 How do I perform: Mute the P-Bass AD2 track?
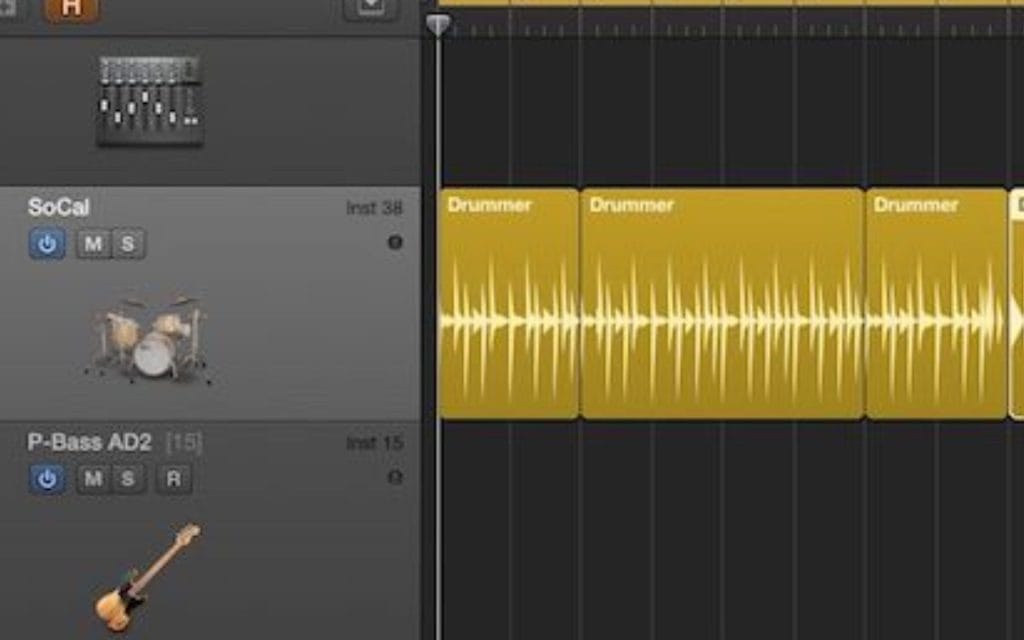click(x=93, y=479)
